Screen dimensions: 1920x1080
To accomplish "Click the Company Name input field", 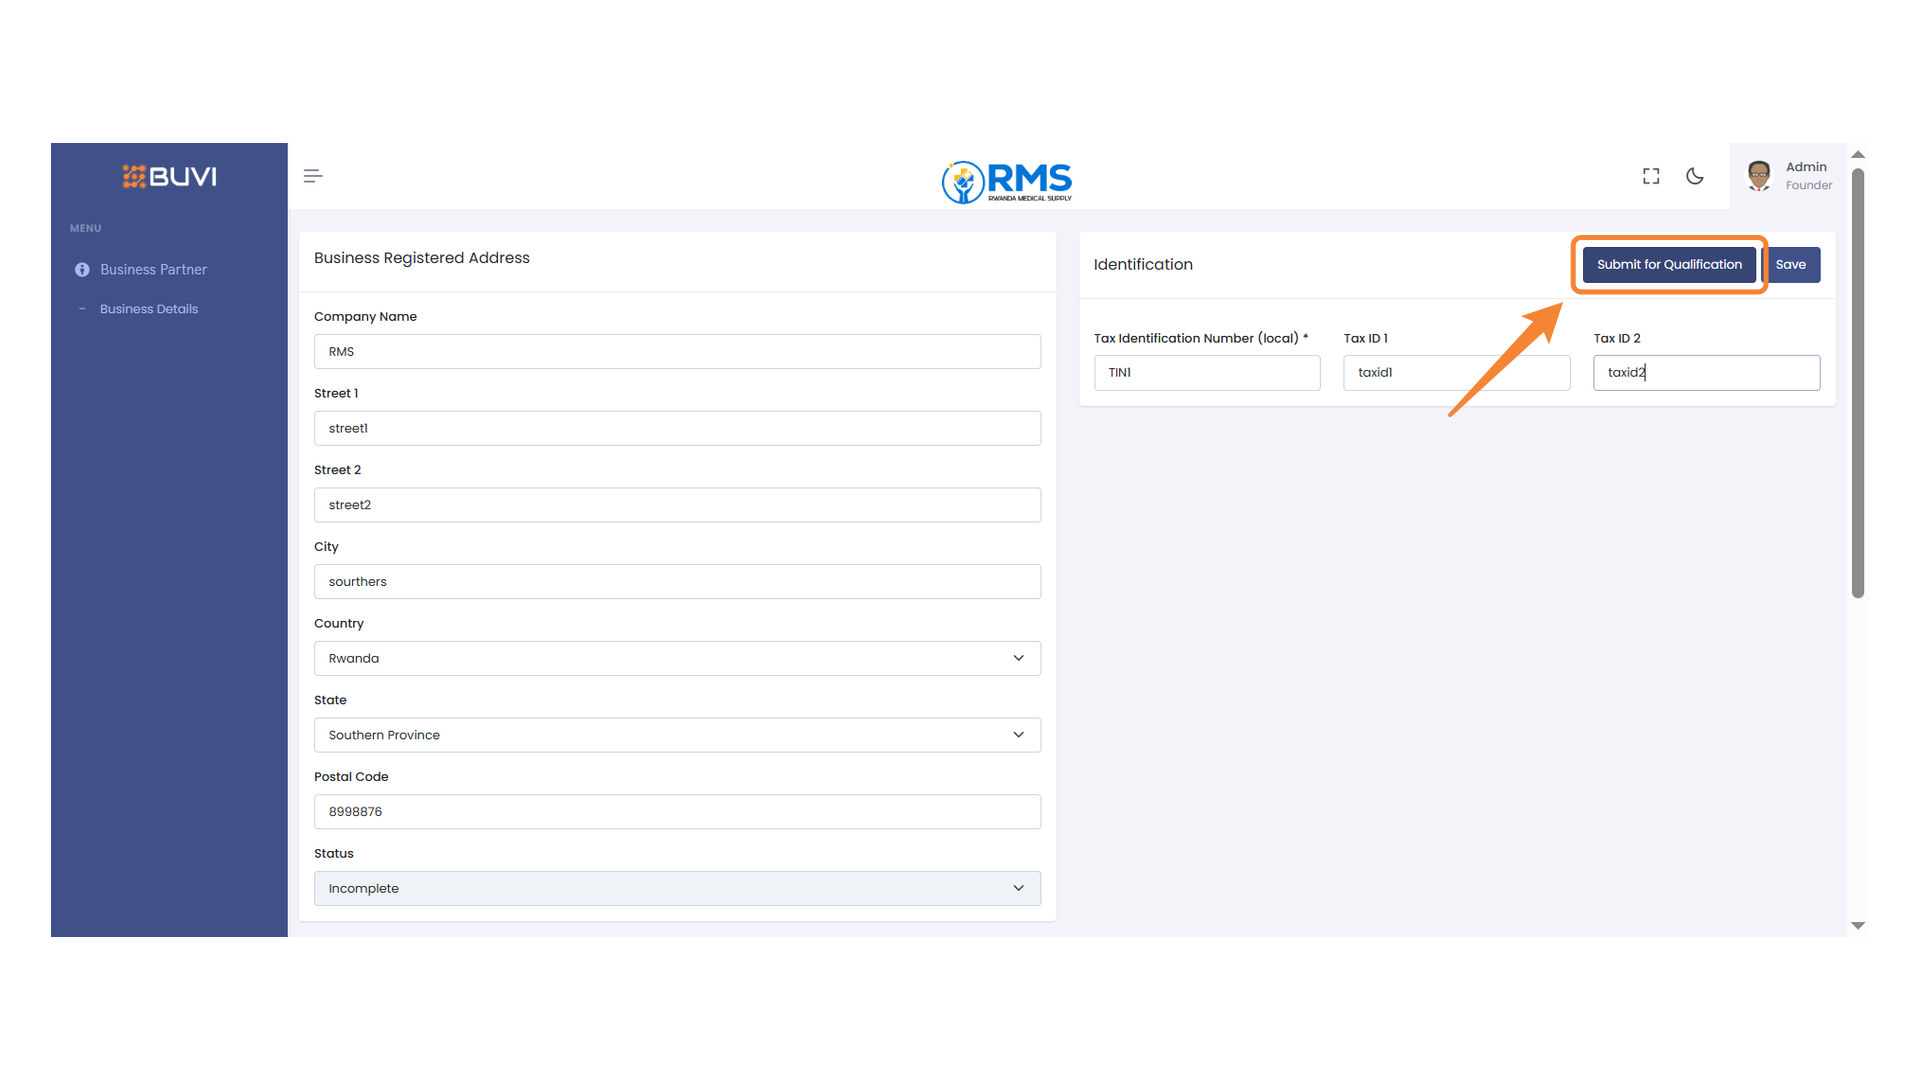I will (677, 352).
